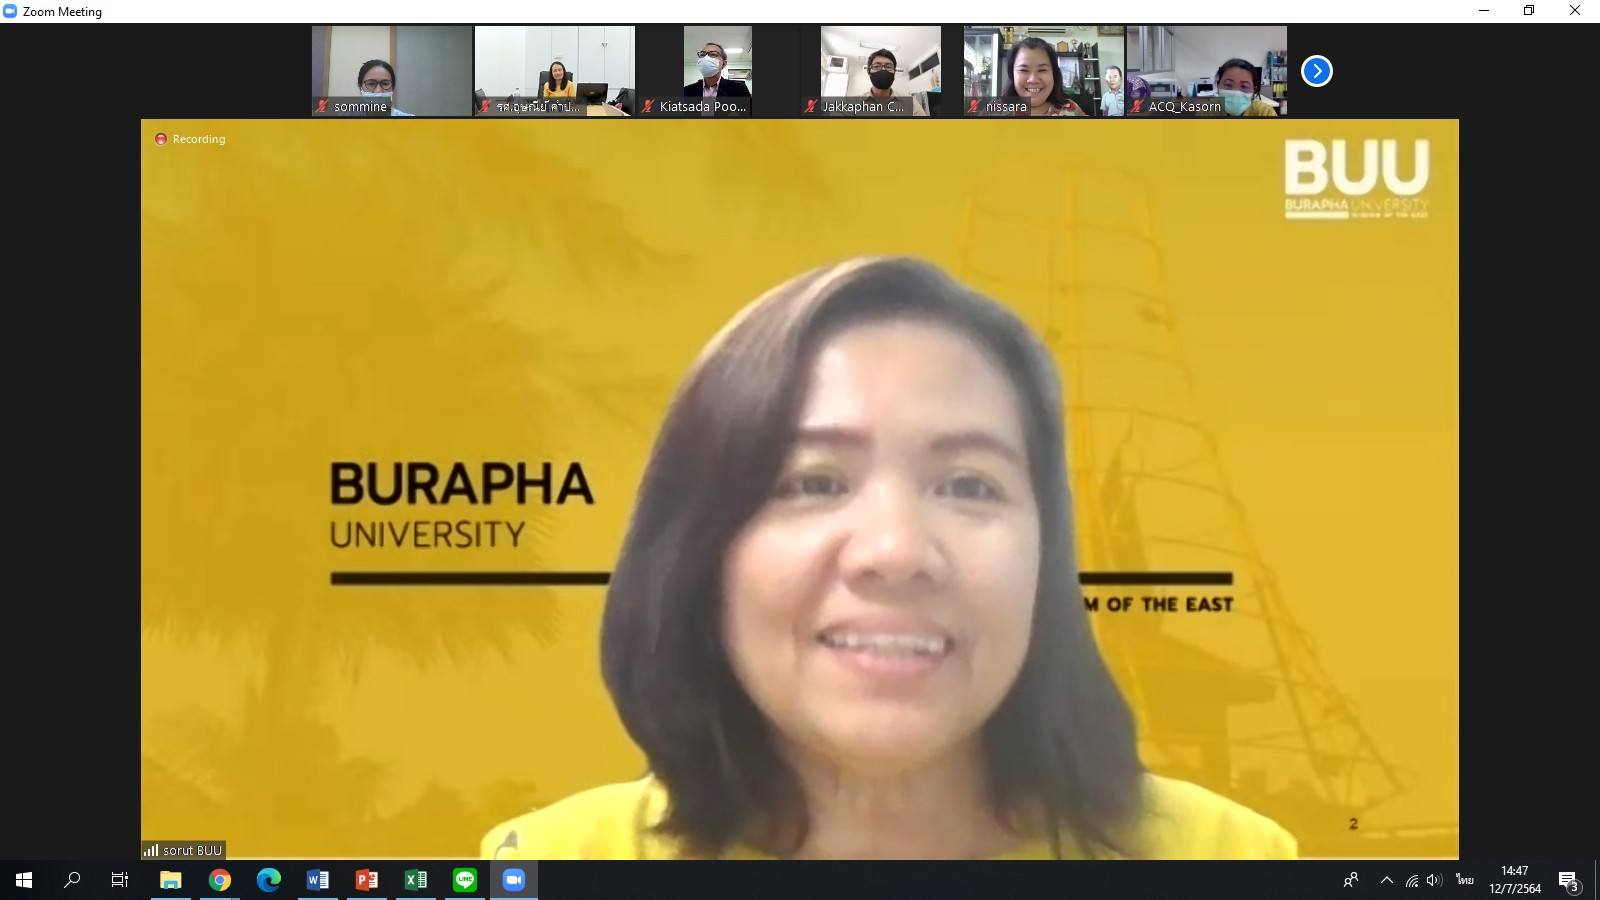This screenshot has width=1600, height=900.
Task: Open the LINE app in the taskbar
Action: point(465,880)
